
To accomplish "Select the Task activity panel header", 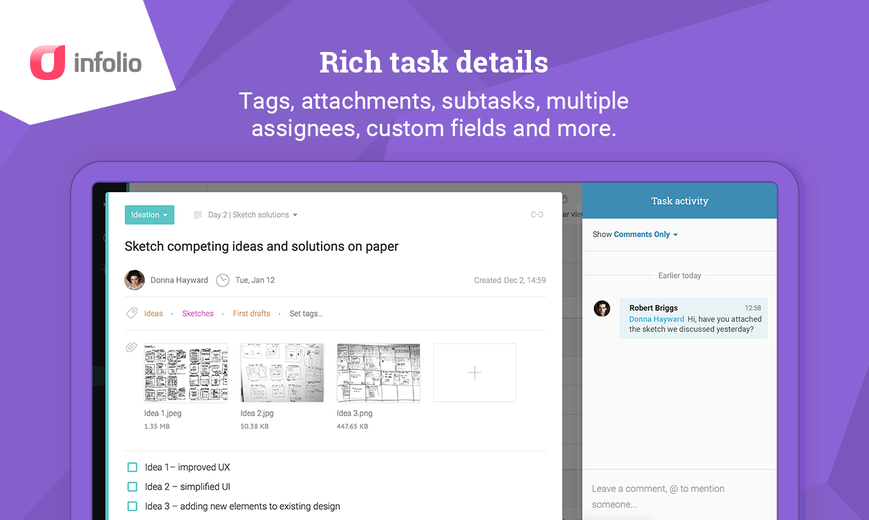I will [x=679, y=201].
